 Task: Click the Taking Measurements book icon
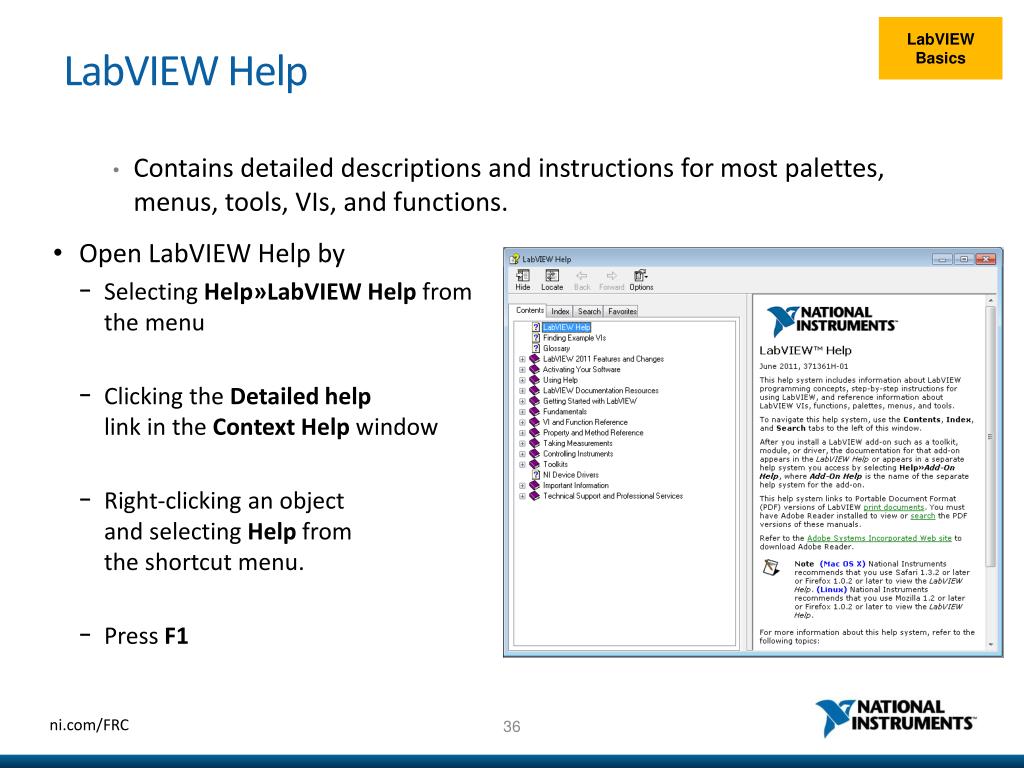[x=534, y=443]
